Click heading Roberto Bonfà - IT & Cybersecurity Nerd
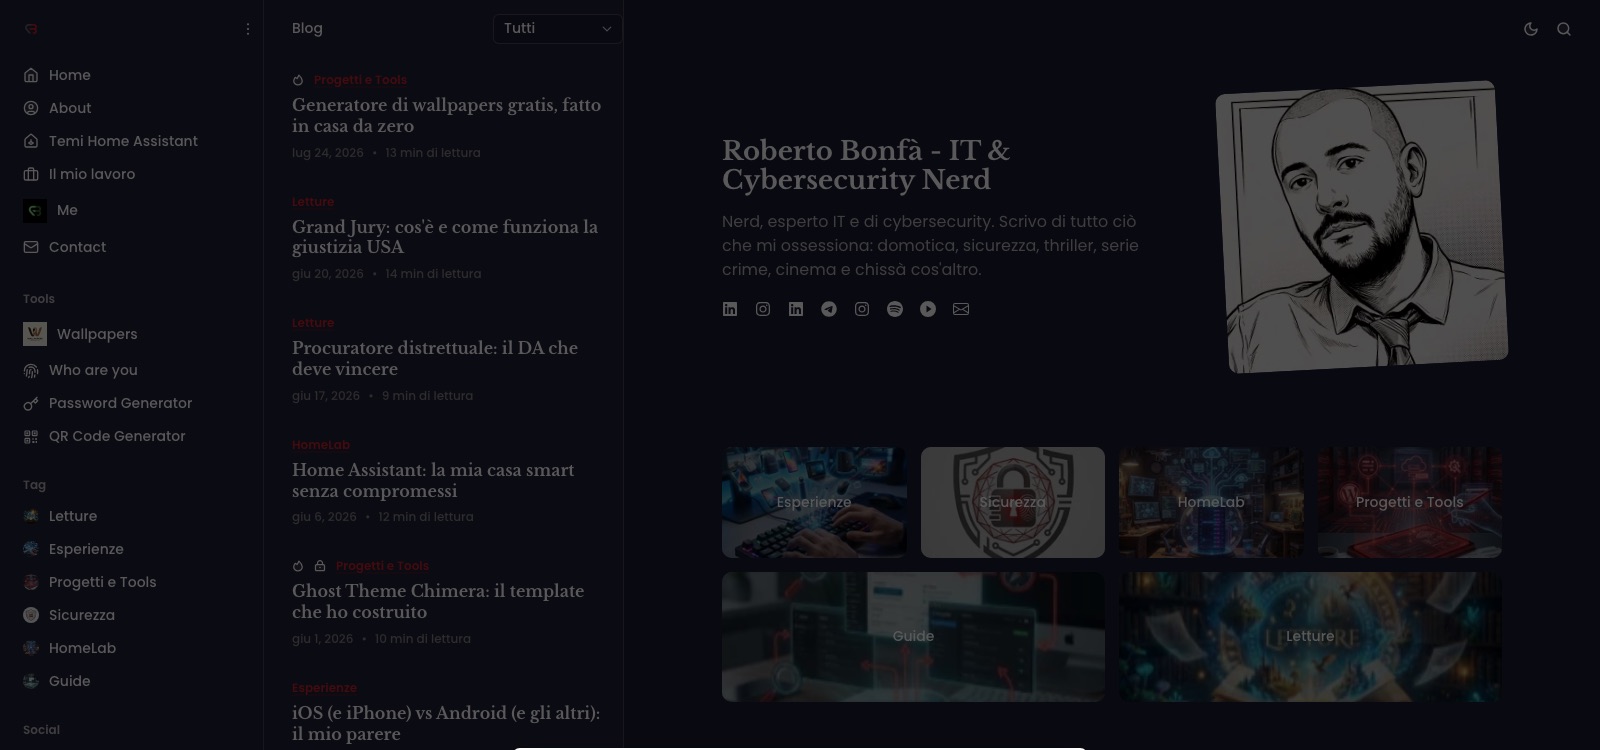Image resolution: width=1600 pixels, height=750 pixels. [x=866, y=165]
